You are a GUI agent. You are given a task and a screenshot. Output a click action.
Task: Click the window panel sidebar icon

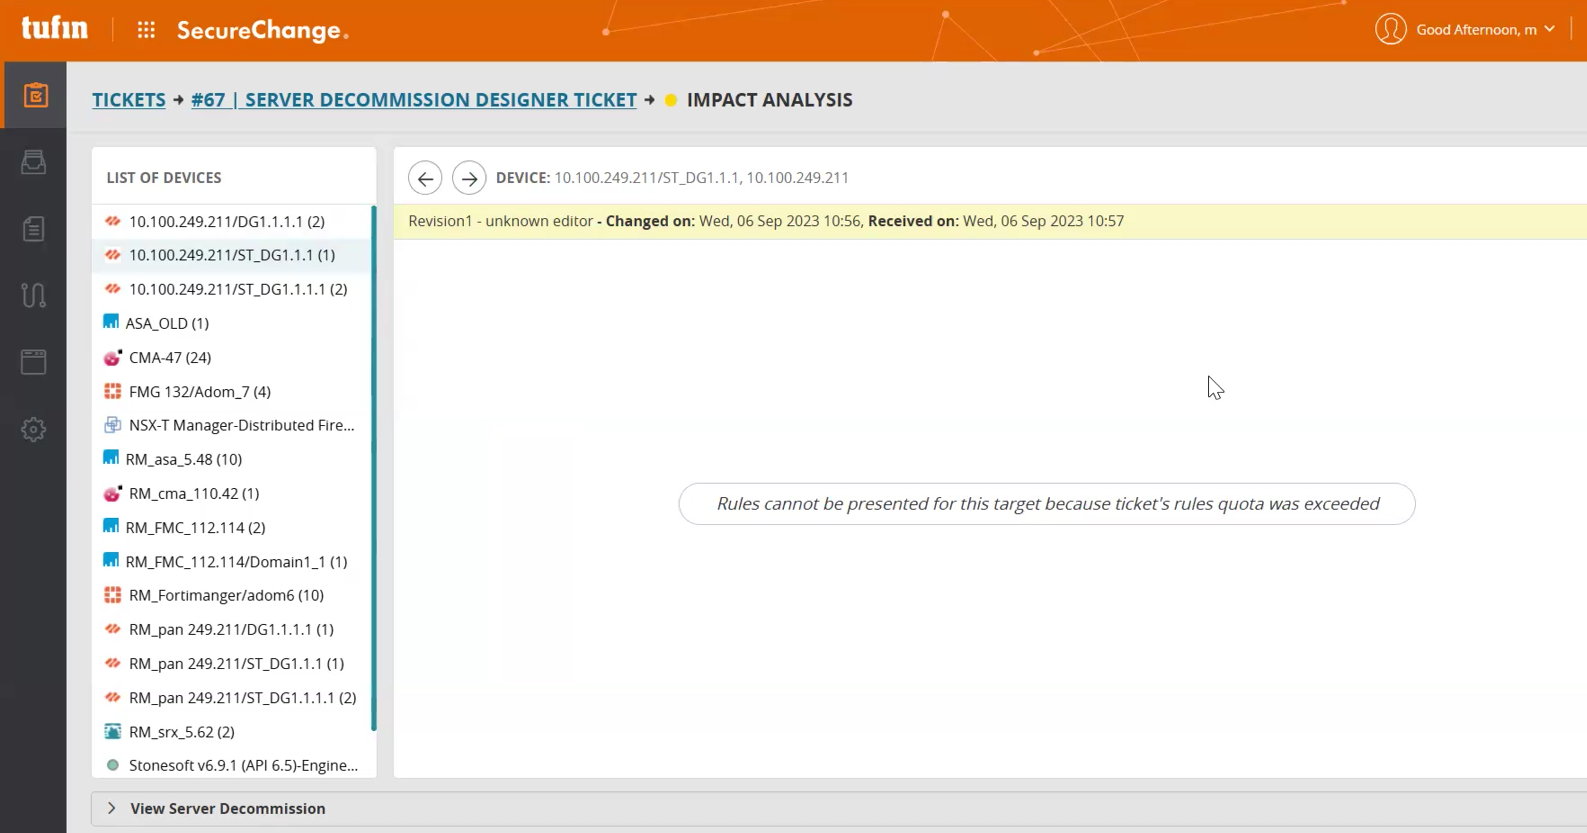[34, 362]
